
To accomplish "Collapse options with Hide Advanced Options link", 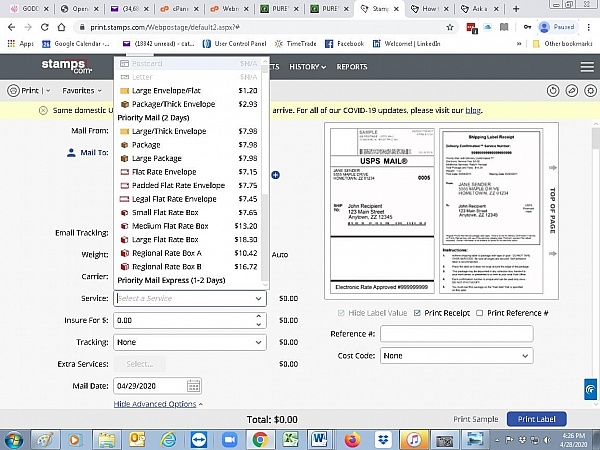I will point(157,404).
